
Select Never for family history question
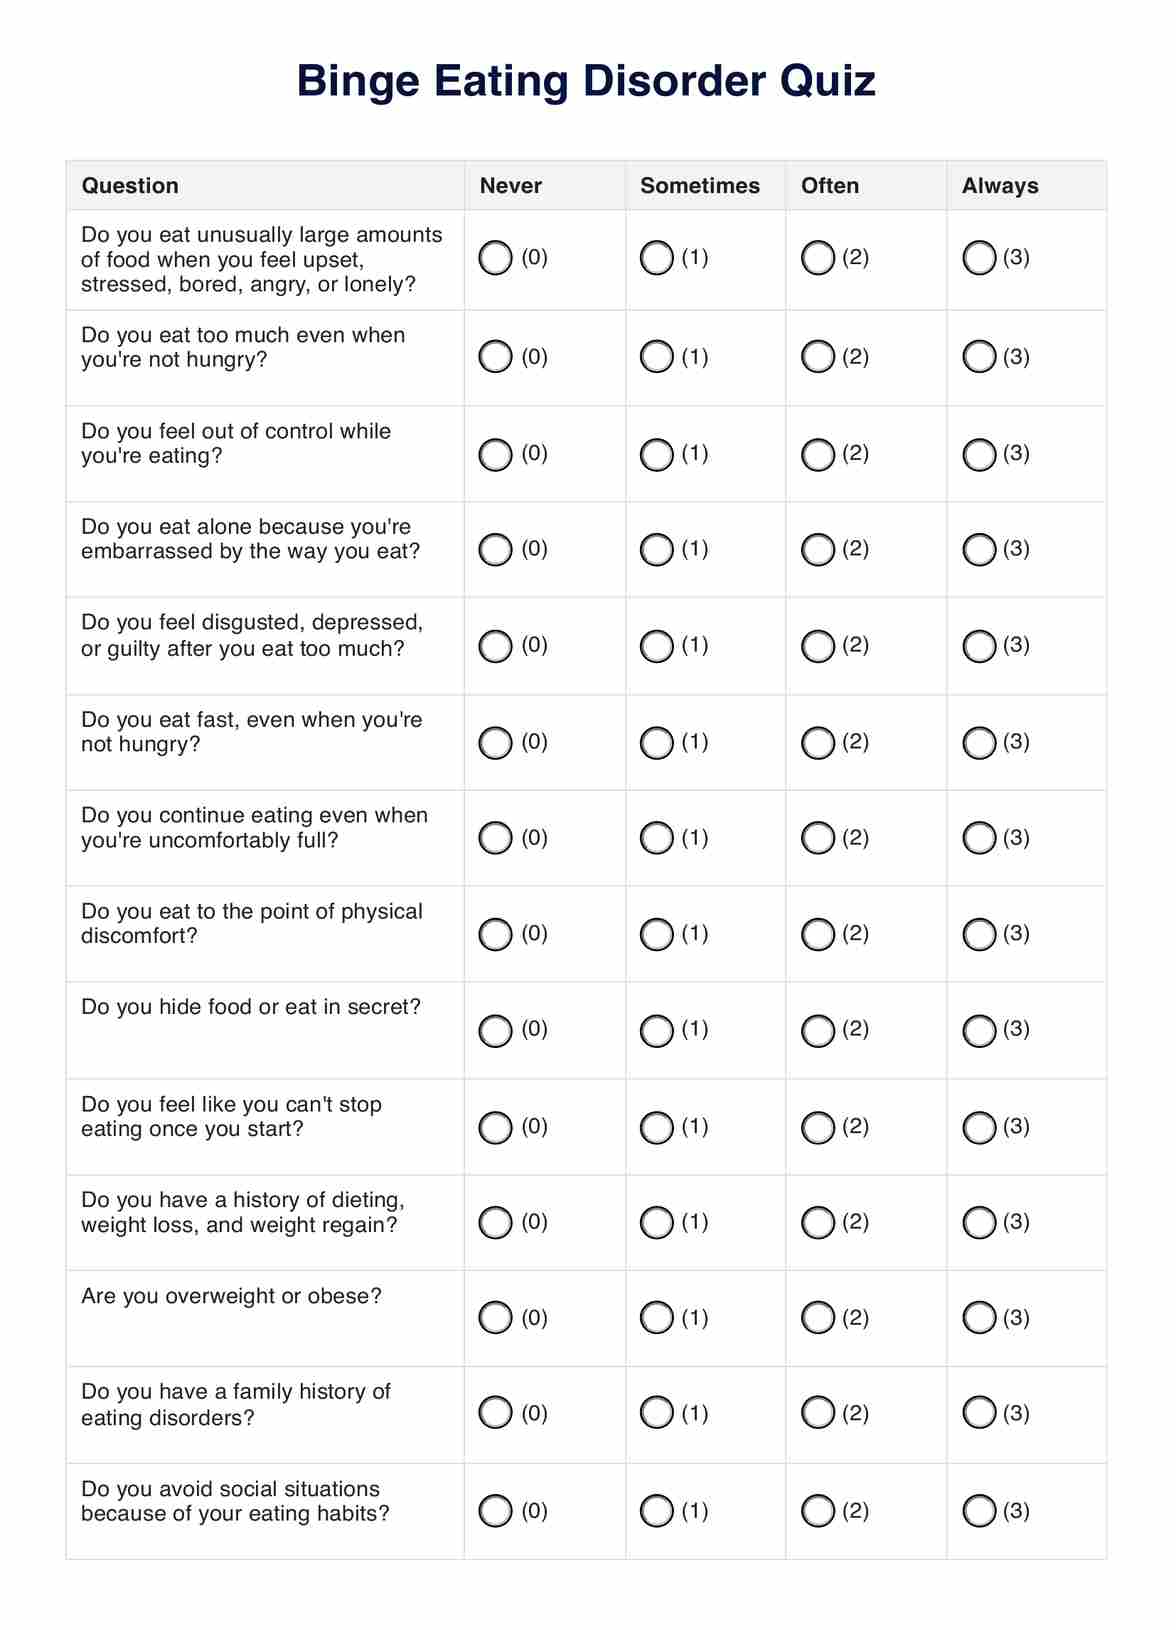coord(495,1413)
